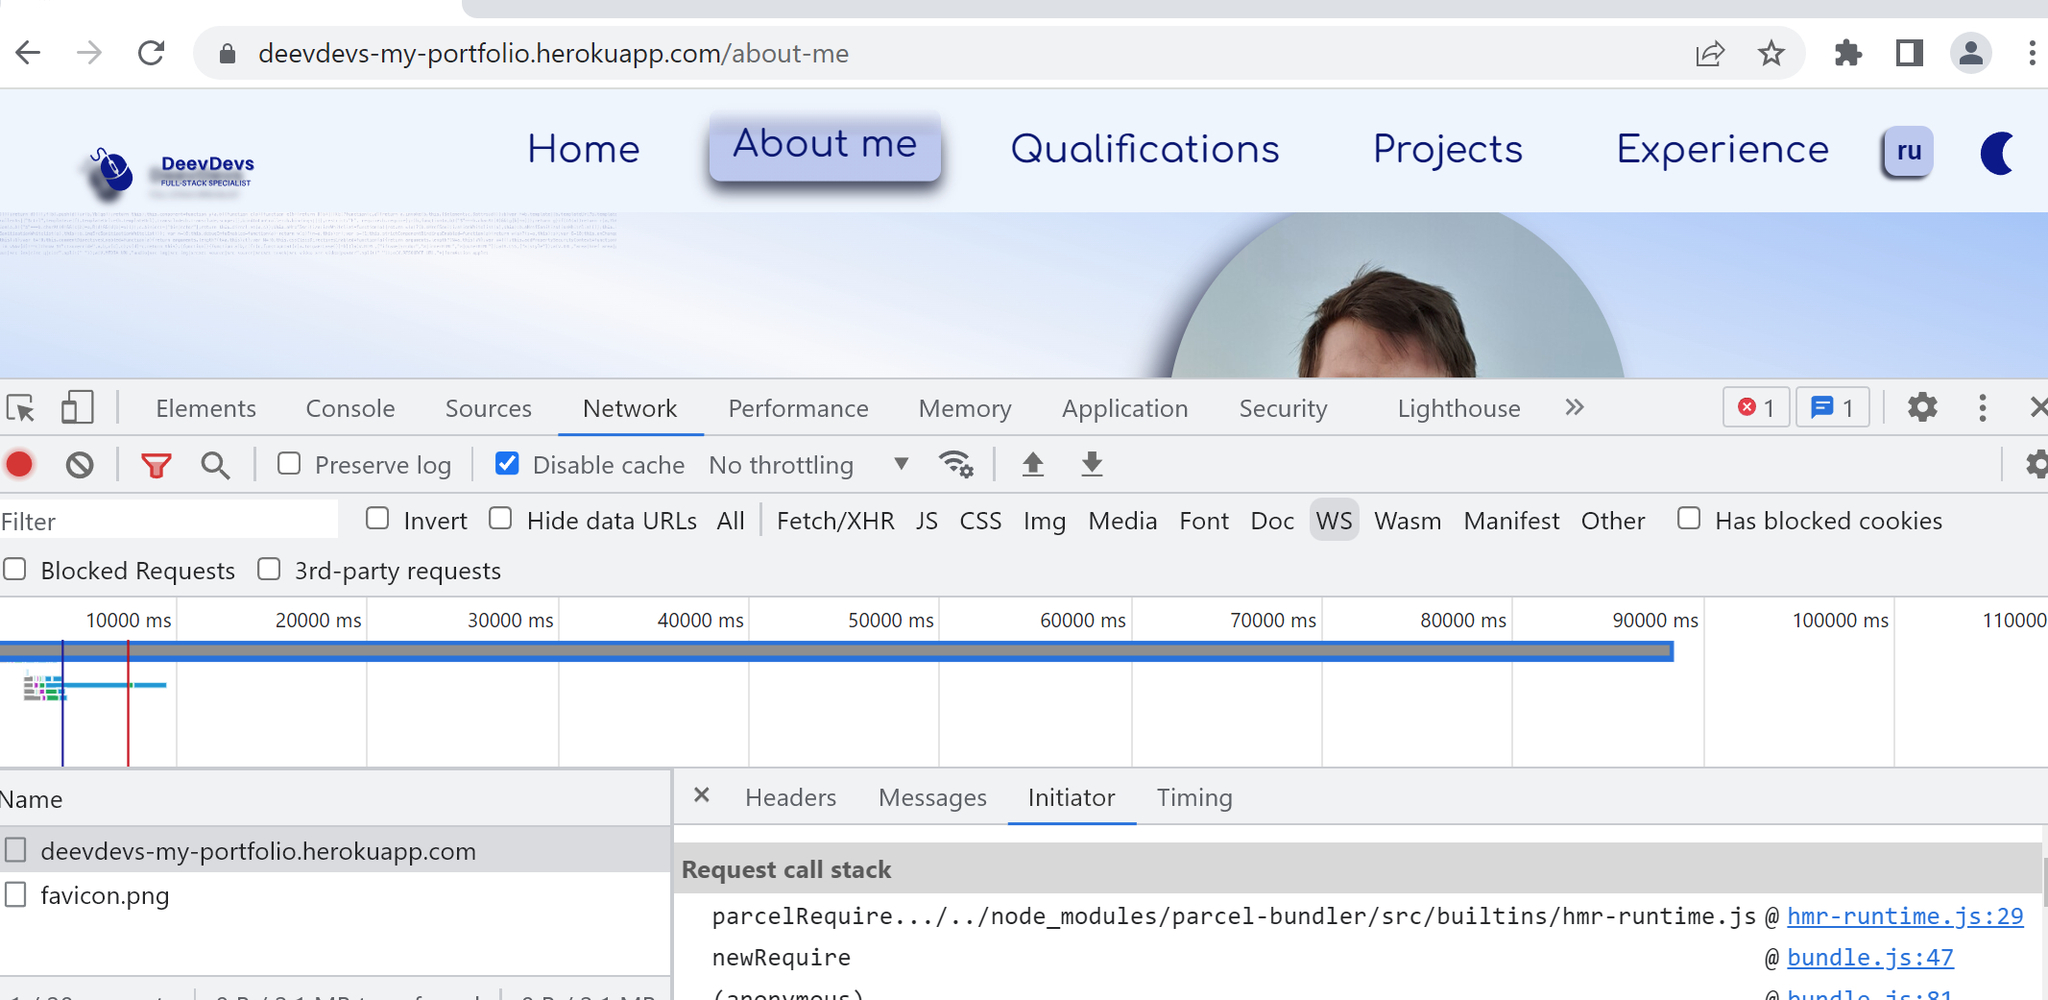Expand more DevTools tabs chevron
This screenshot has width=2048, height=1000.
pyautogui.click(x=1574, y=408)
